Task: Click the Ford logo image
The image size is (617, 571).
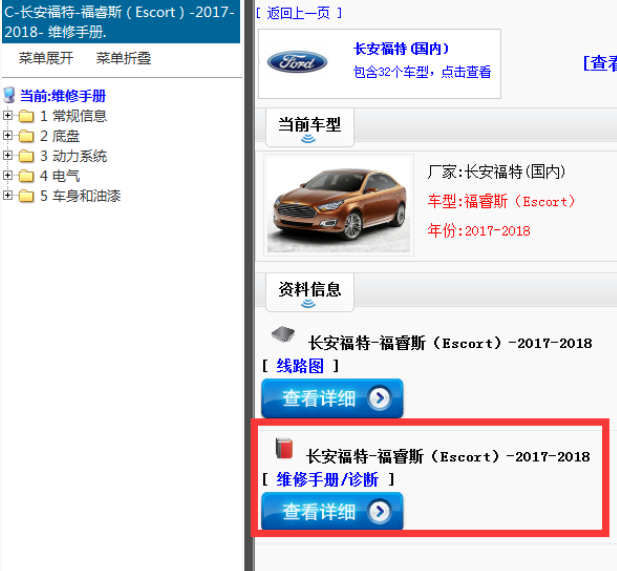Action: 297,63
